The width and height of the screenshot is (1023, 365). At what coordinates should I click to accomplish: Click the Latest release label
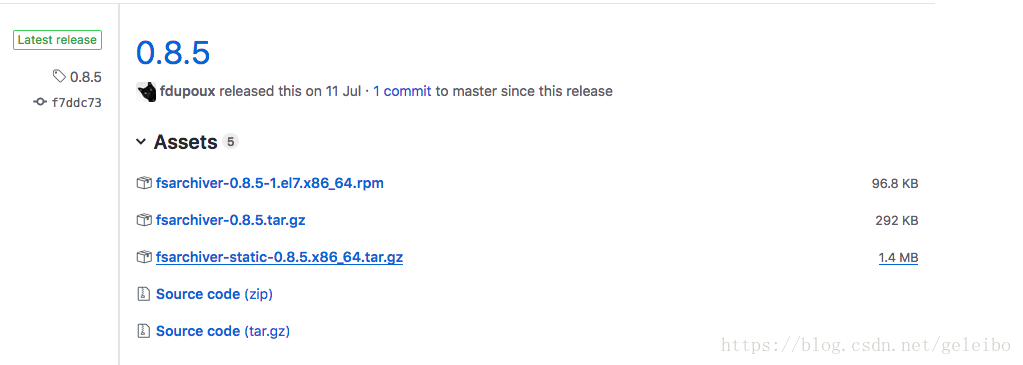[x=57, y=40]
